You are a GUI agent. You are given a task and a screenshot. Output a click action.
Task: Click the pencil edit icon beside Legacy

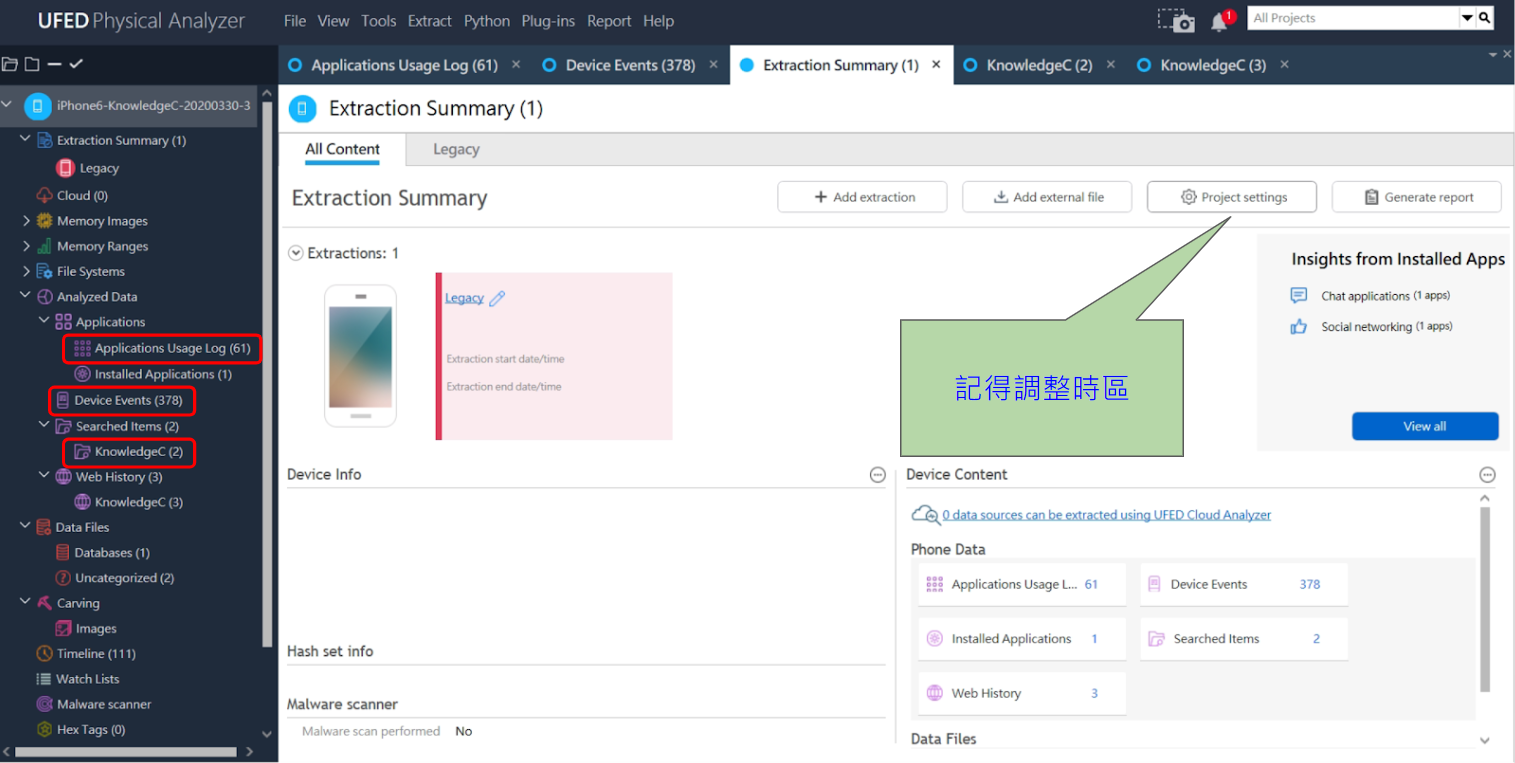pos(497,298)
